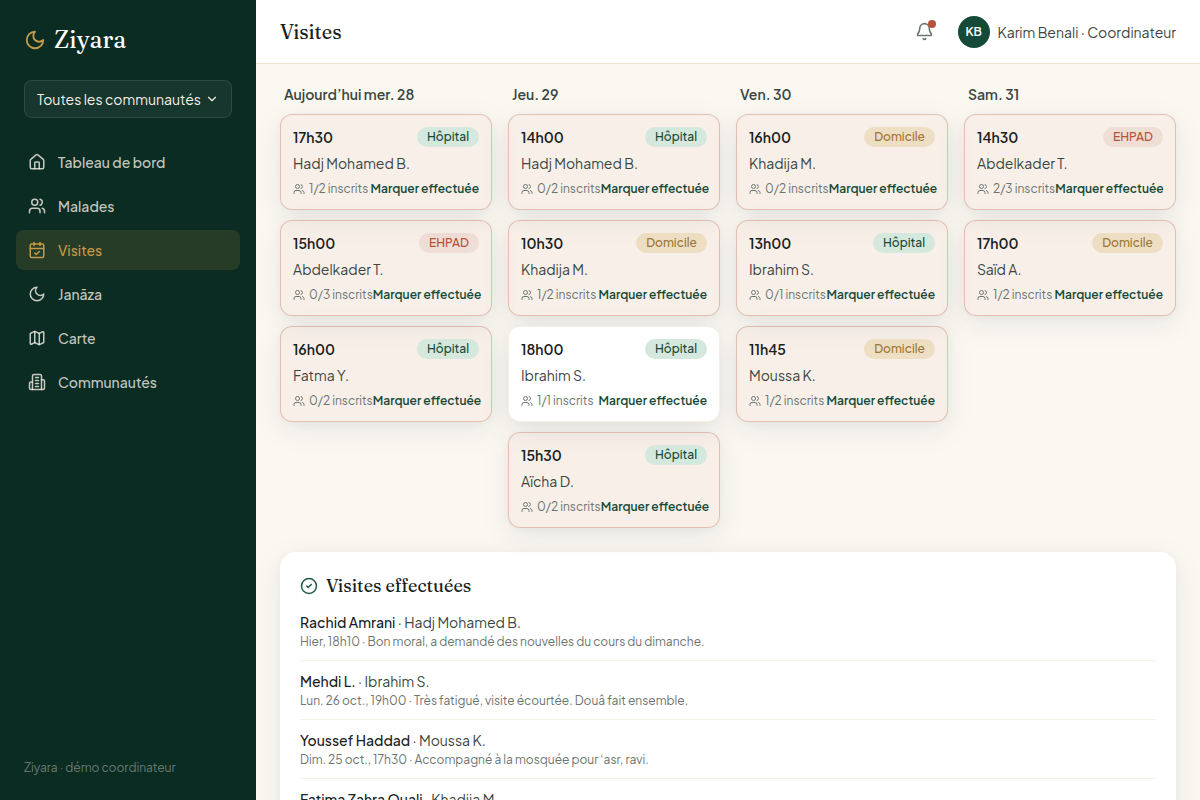
Task: Click Marquer effectuée on the 11h45 Moussa K. card
Action: click(x=881, y=401)
